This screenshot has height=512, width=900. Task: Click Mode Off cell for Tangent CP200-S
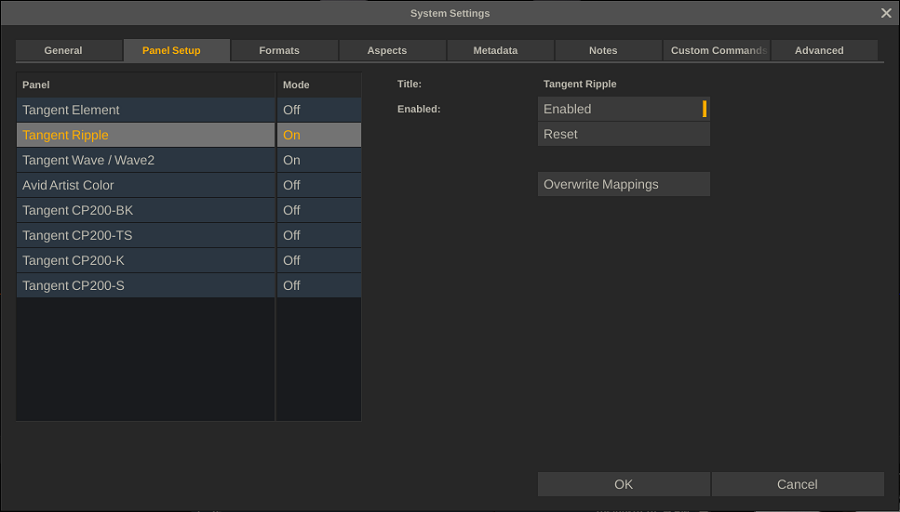[319, 285]
